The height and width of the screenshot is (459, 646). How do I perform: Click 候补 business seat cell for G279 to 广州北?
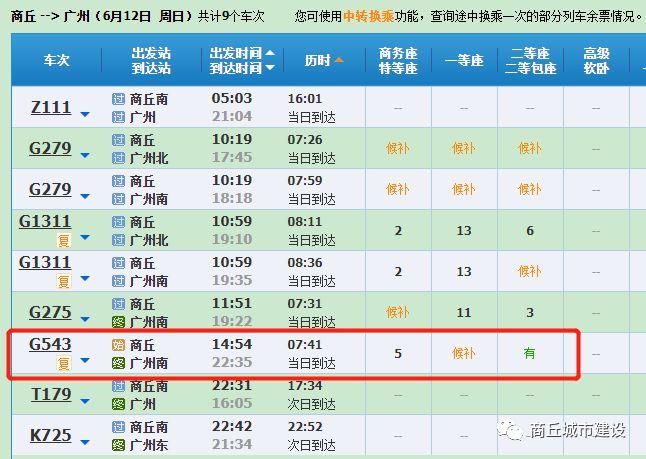point(398,148)
